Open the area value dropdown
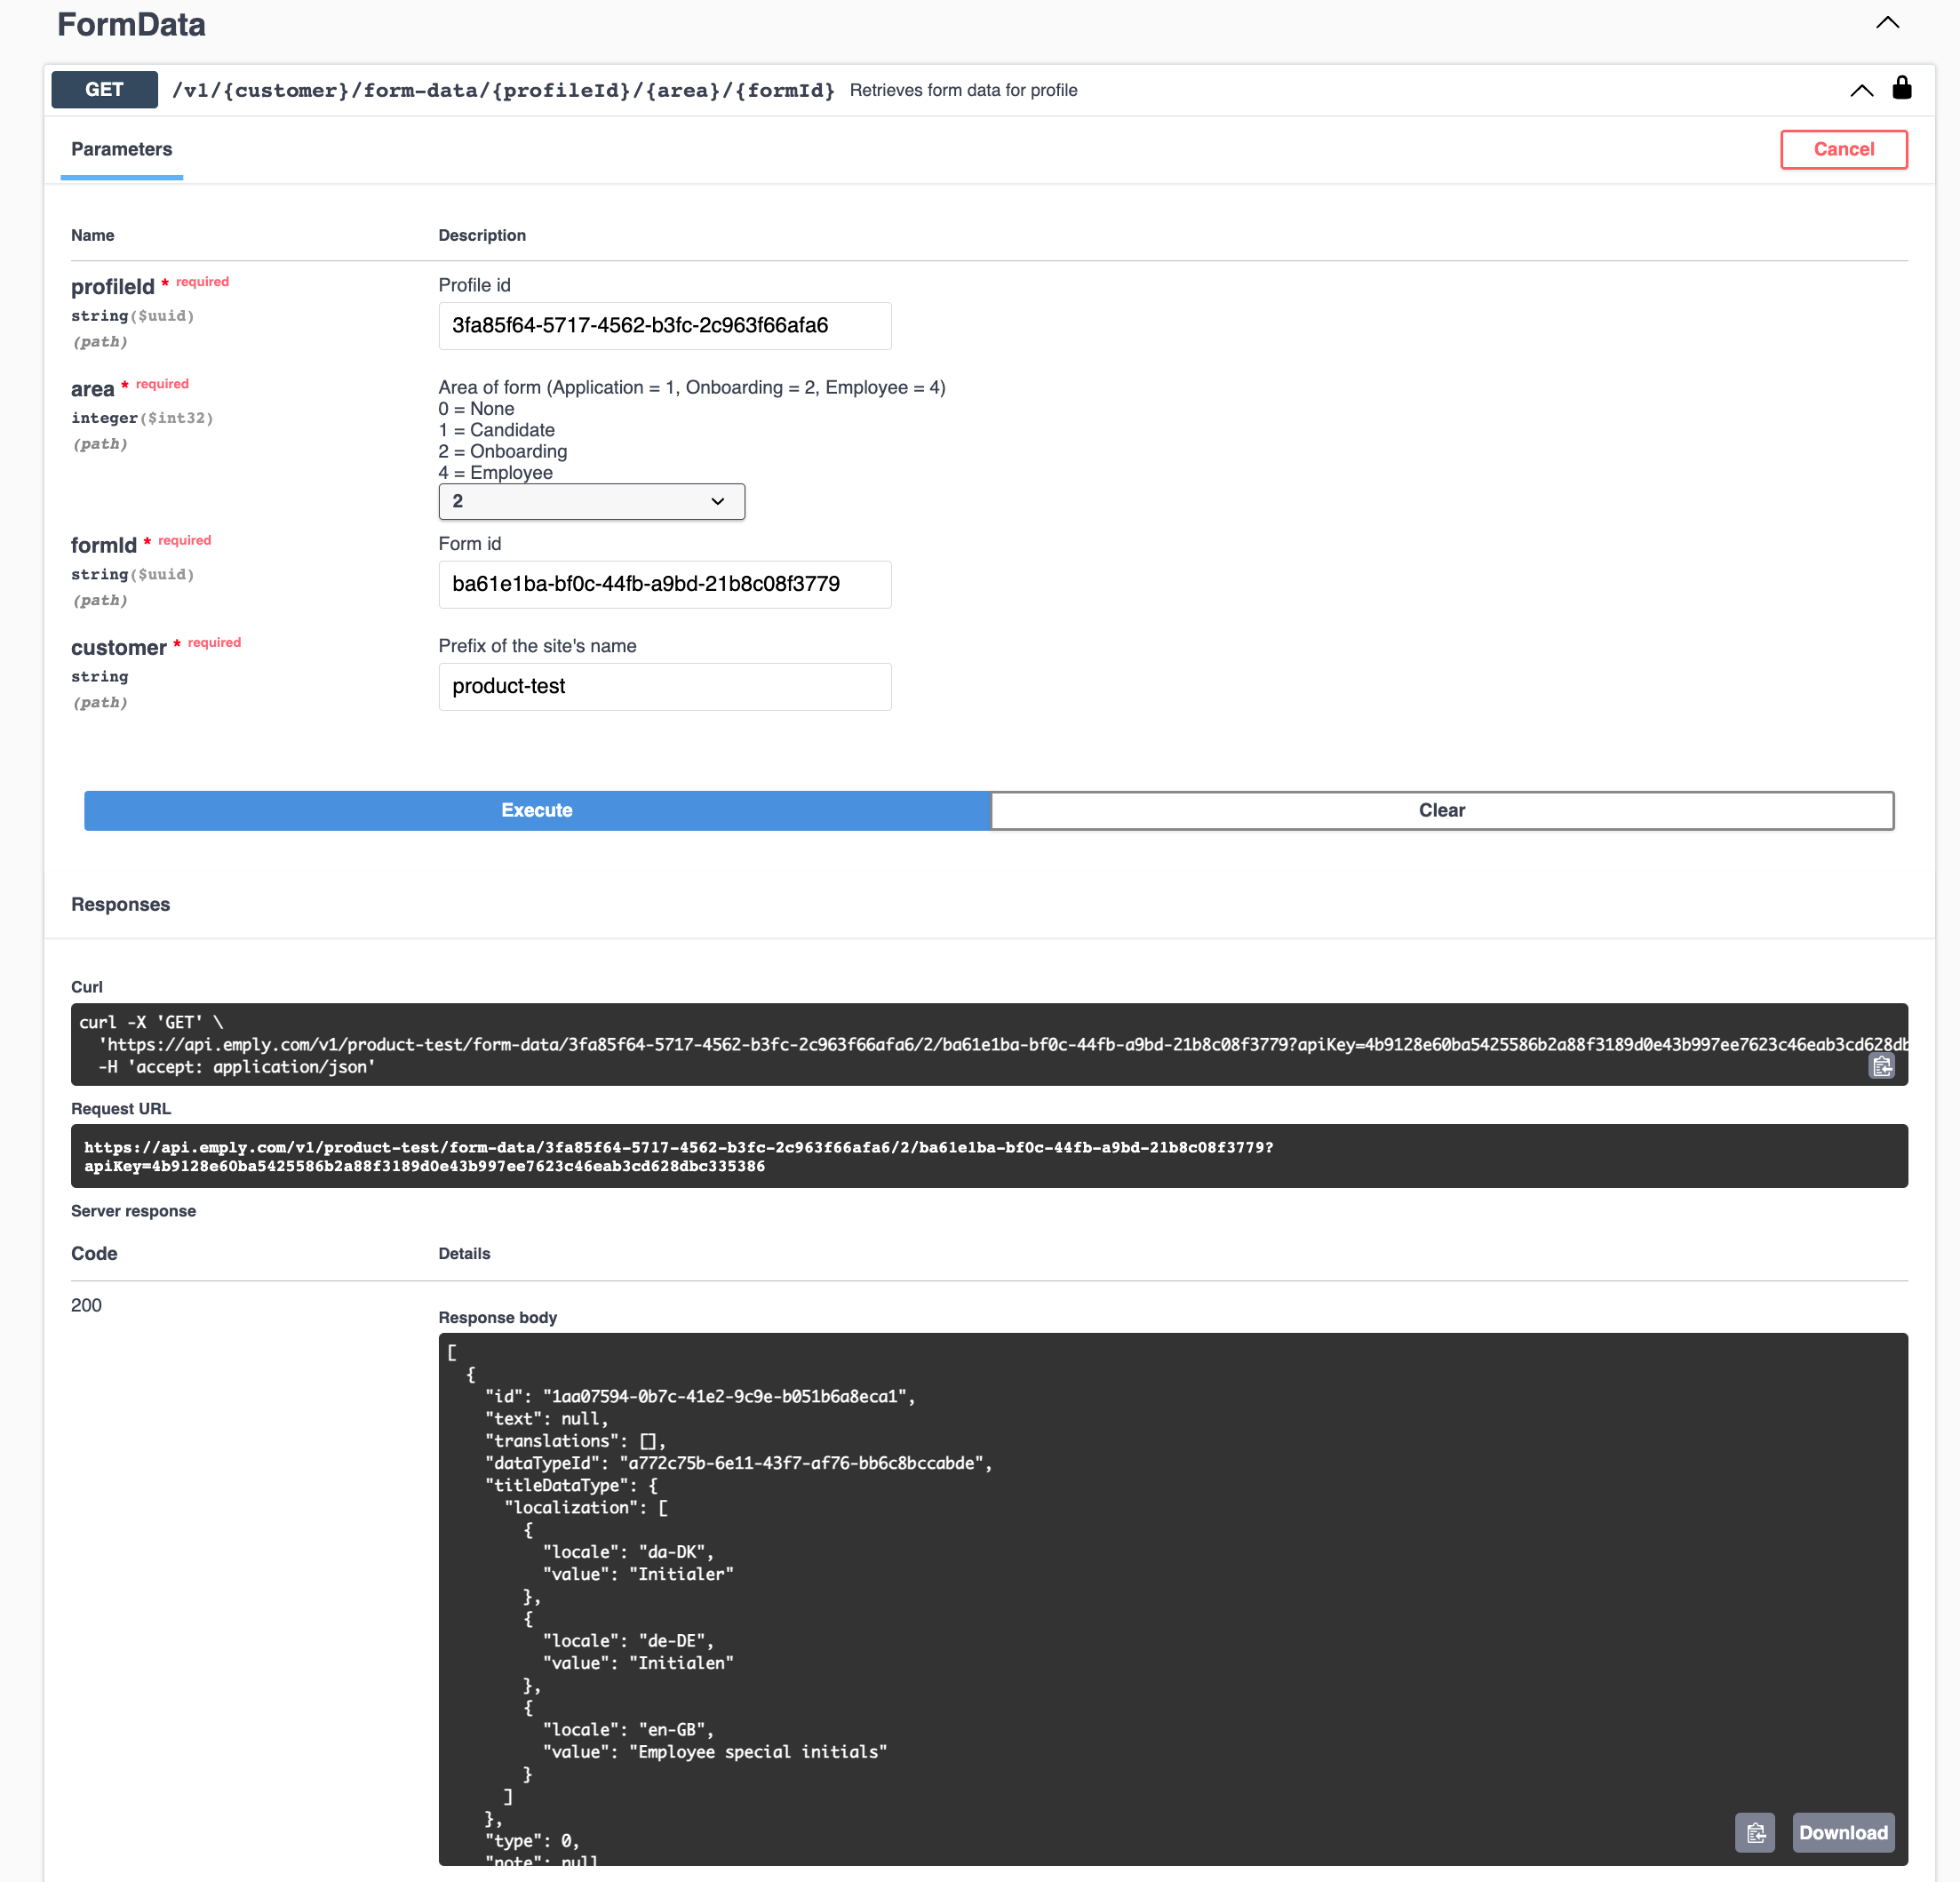 coord(591,501)
